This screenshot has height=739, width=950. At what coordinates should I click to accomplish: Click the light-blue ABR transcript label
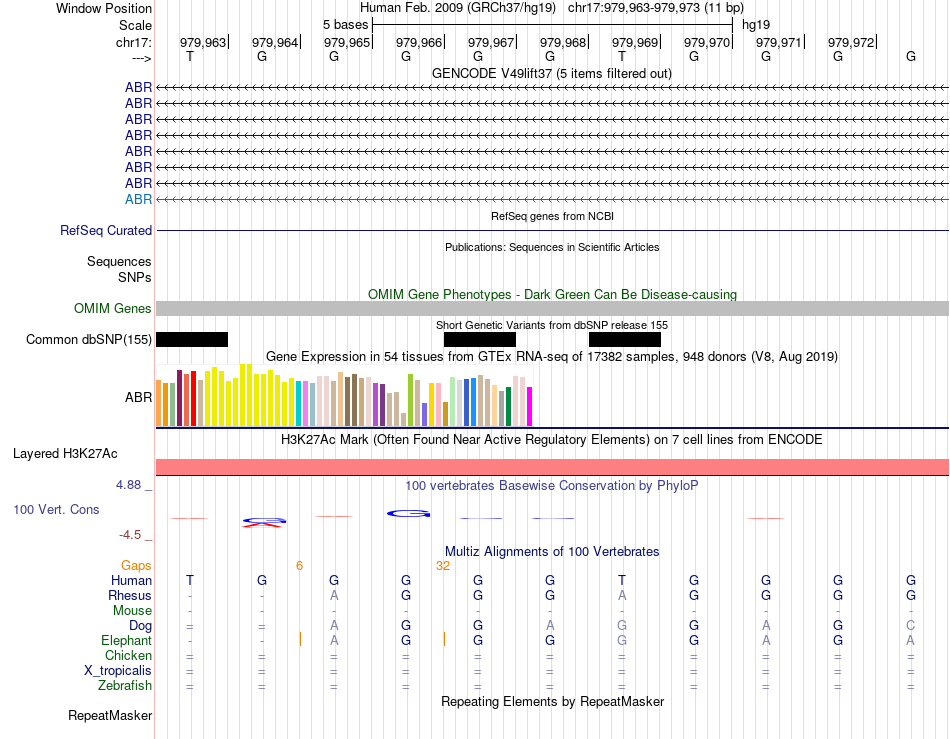click(138, 199)
